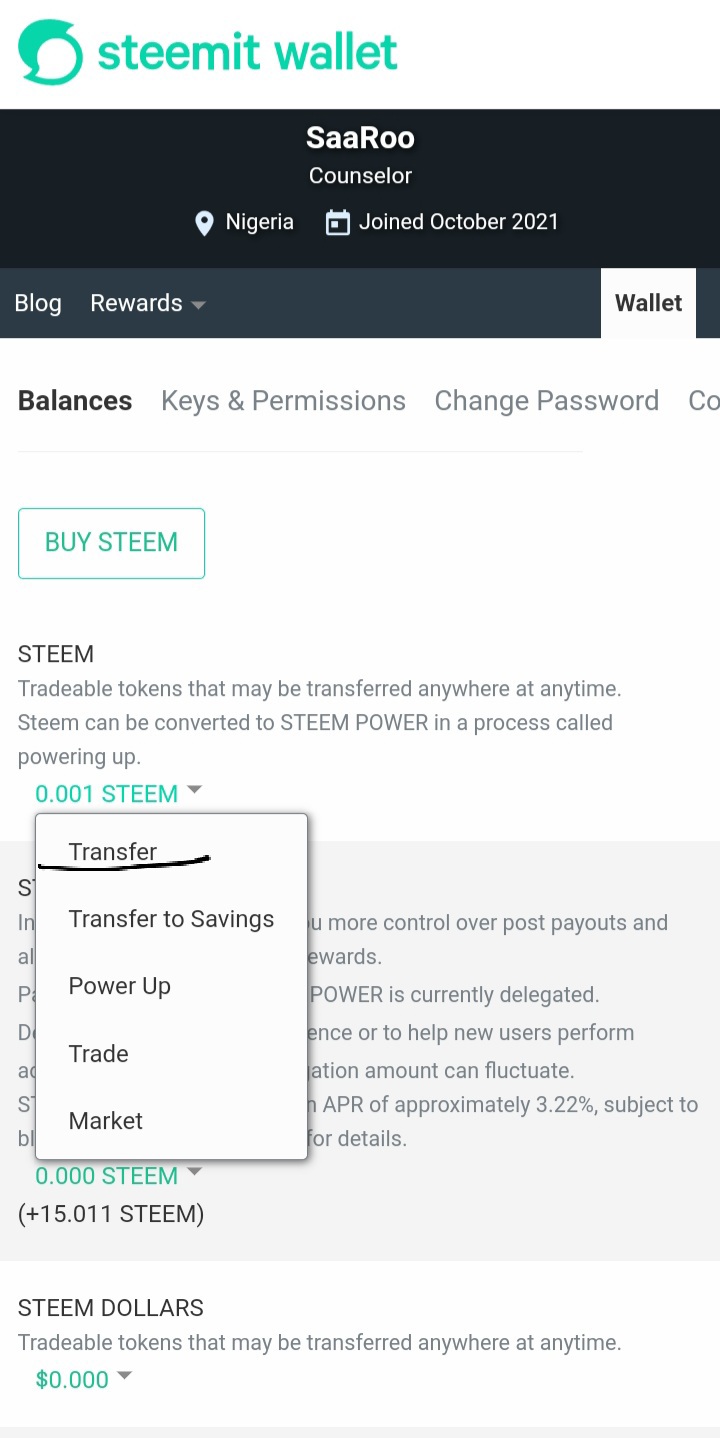This screenshot has height=1438, width=720.
Task: Open the Blog page
Action: 38,303
